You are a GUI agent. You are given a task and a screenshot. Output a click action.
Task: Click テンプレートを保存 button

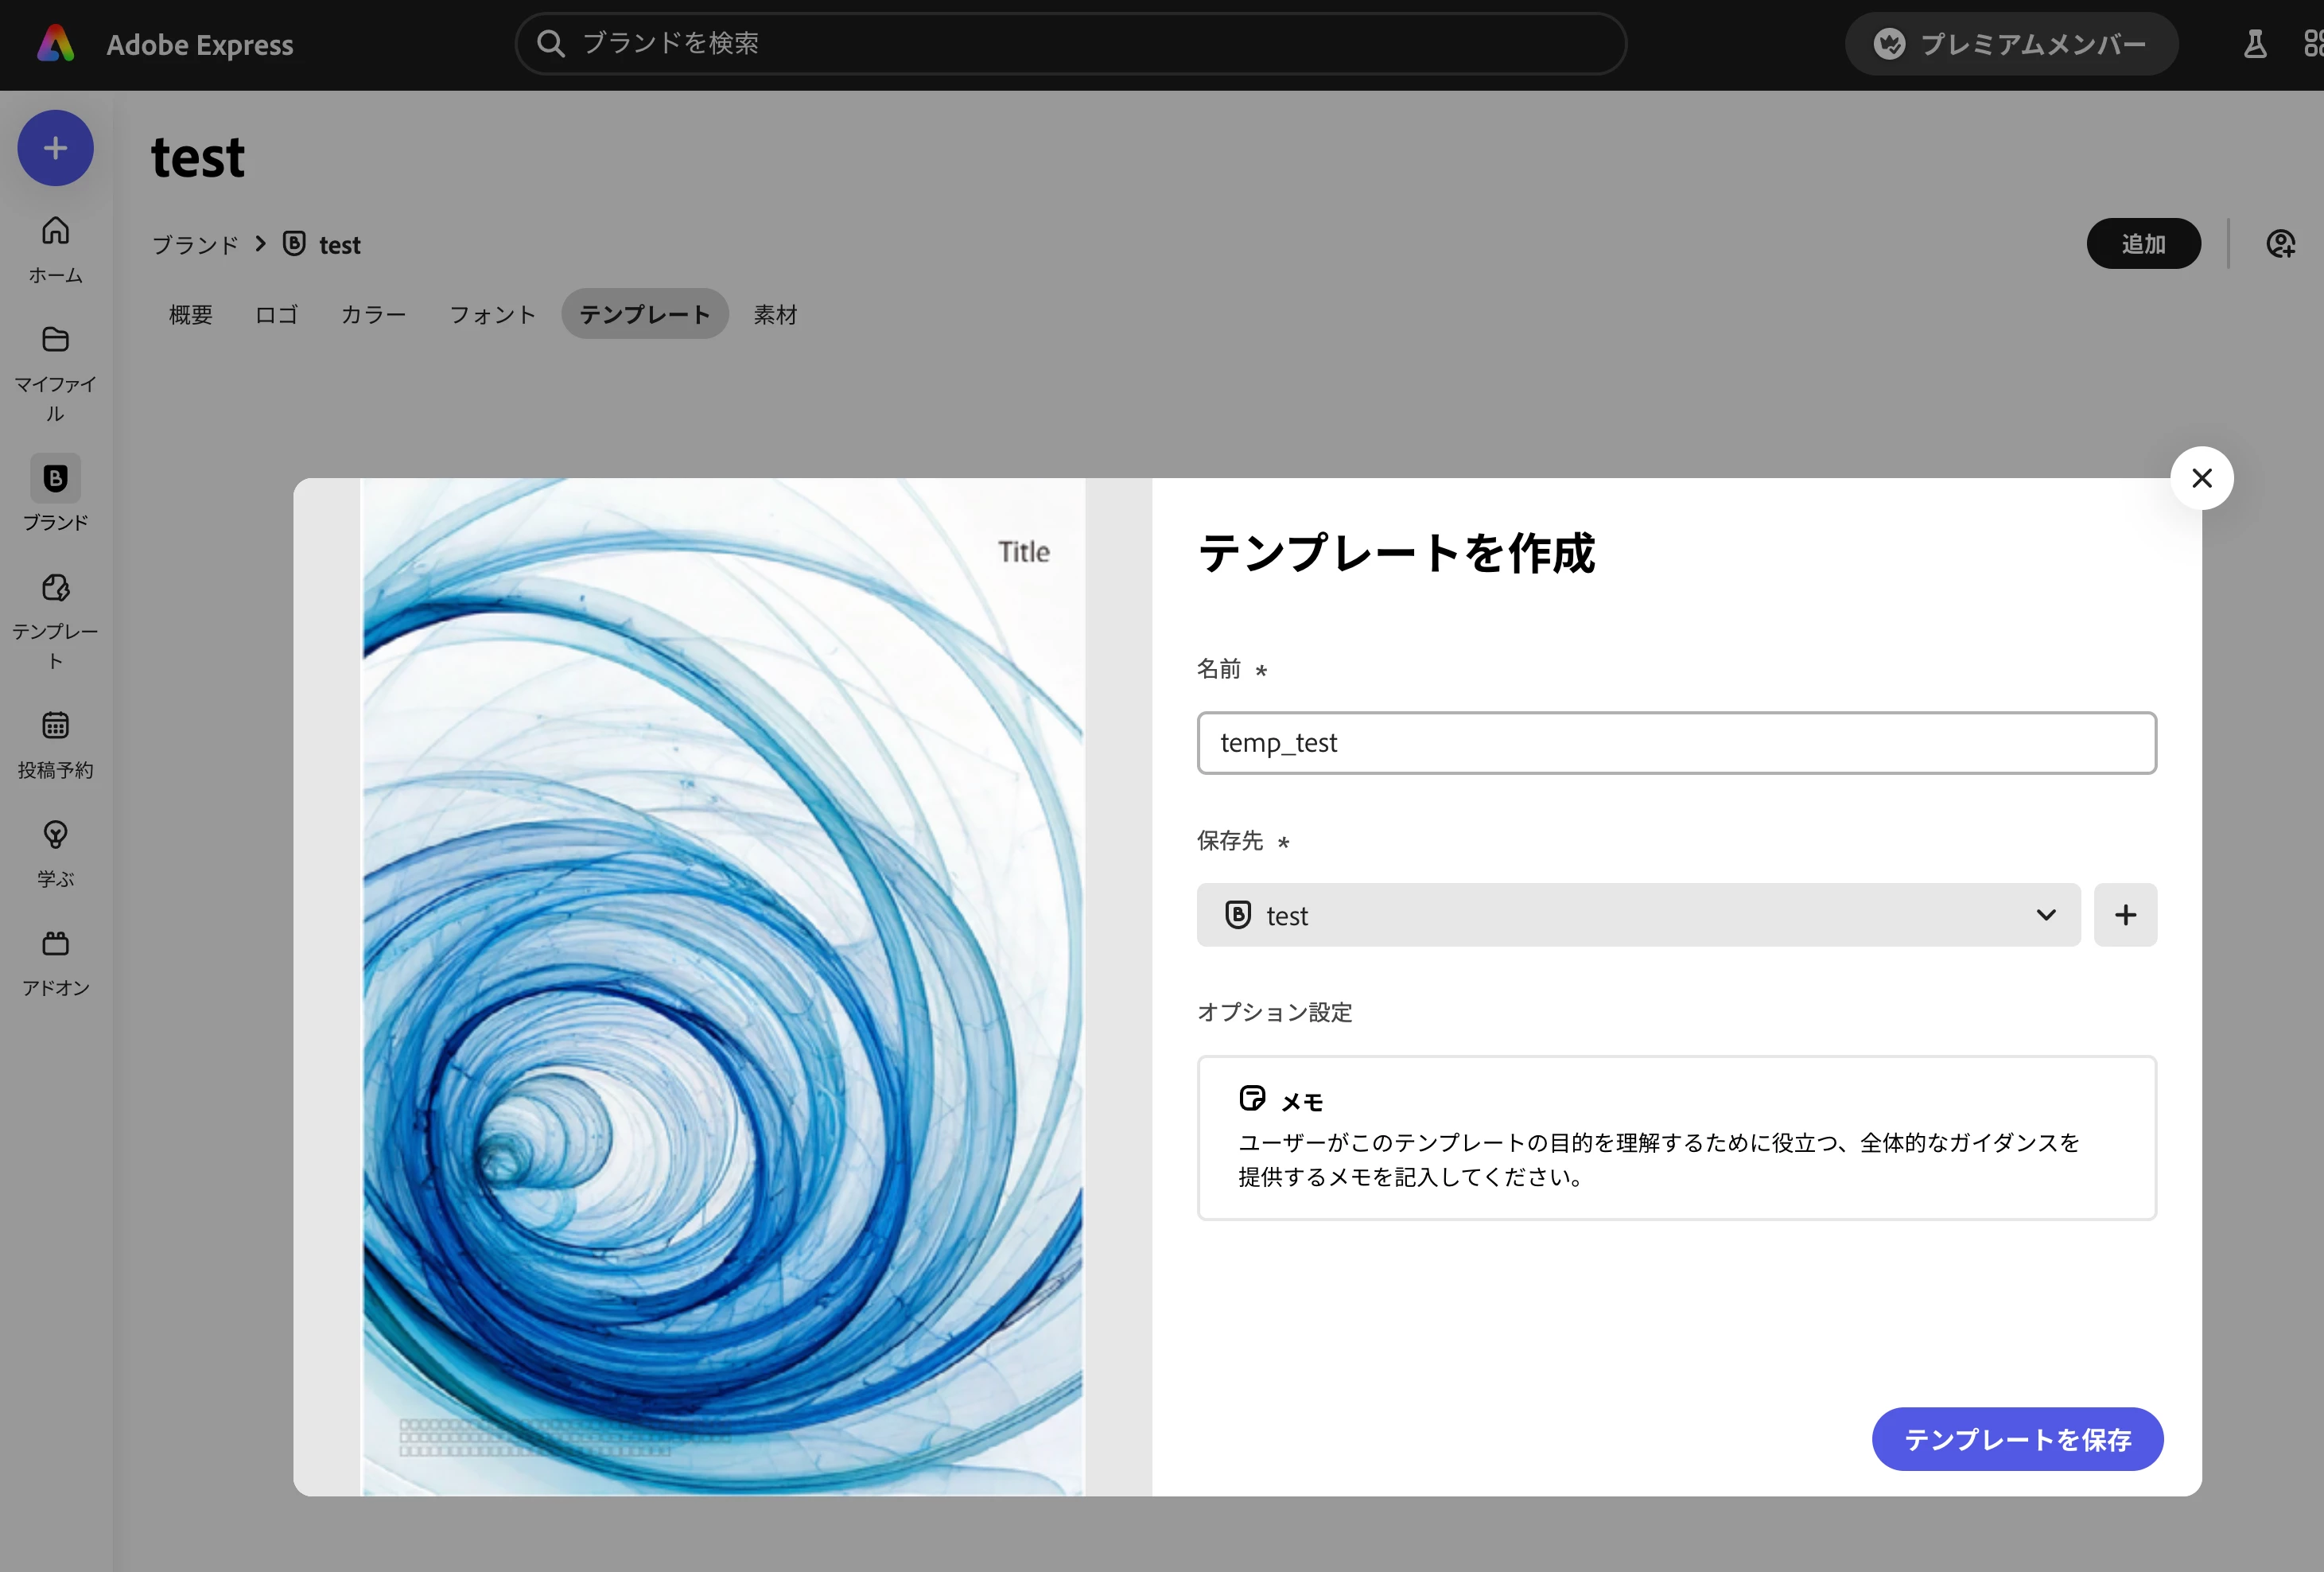[x=2017, y=1439]
